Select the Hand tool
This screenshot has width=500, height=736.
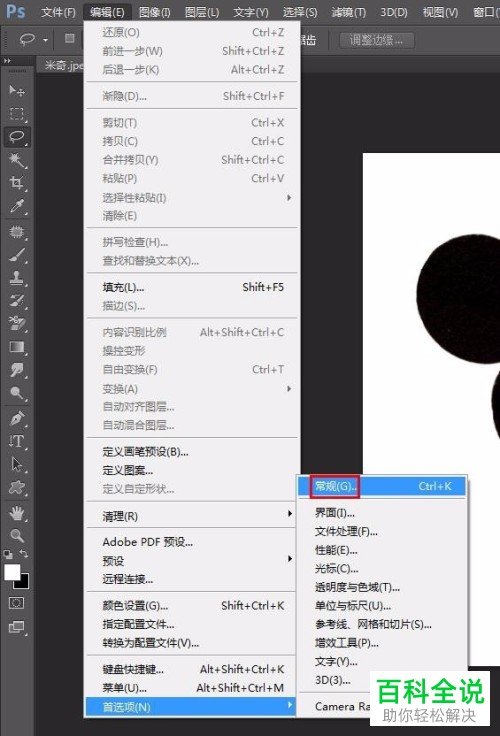pyautogui.click(x=17, y=513)
